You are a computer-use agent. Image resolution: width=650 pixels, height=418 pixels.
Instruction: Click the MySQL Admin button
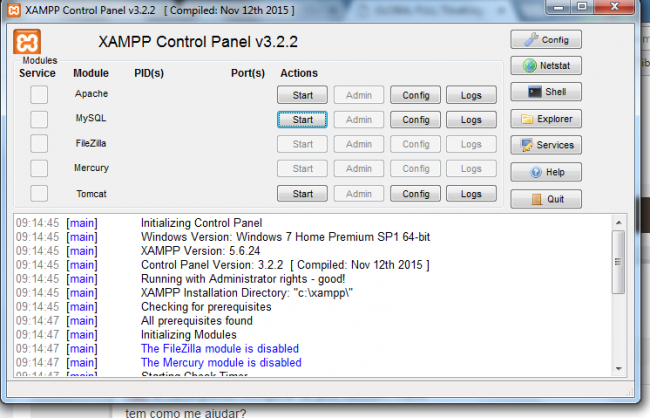(359, 119)
